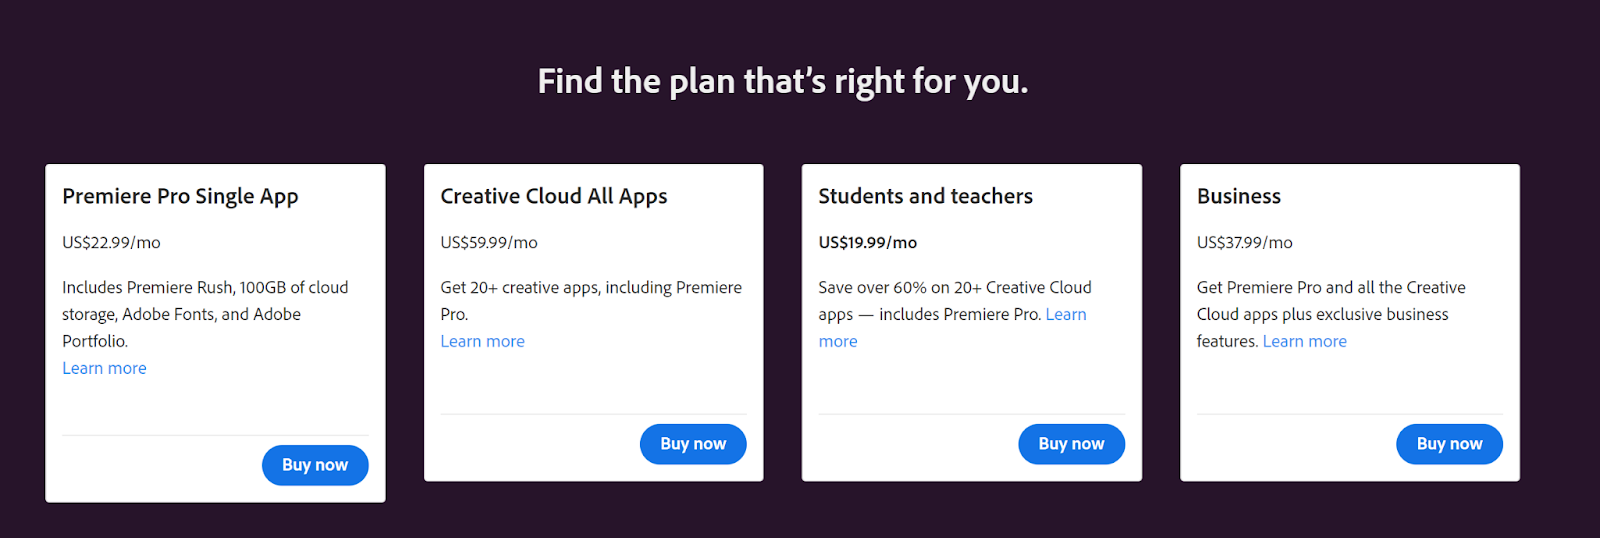Select Buy now on the Business plan
This screenshot has height=538, width=1600.
(1449, 444)
